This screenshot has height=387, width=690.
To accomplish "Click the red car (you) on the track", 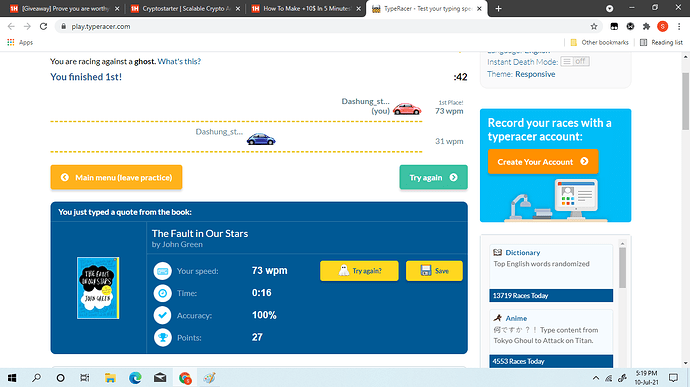I will (407, 109).
